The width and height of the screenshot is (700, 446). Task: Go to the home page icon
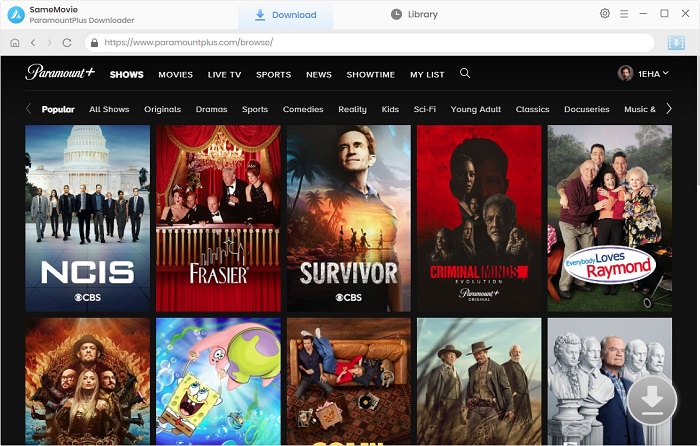(15, 43)
